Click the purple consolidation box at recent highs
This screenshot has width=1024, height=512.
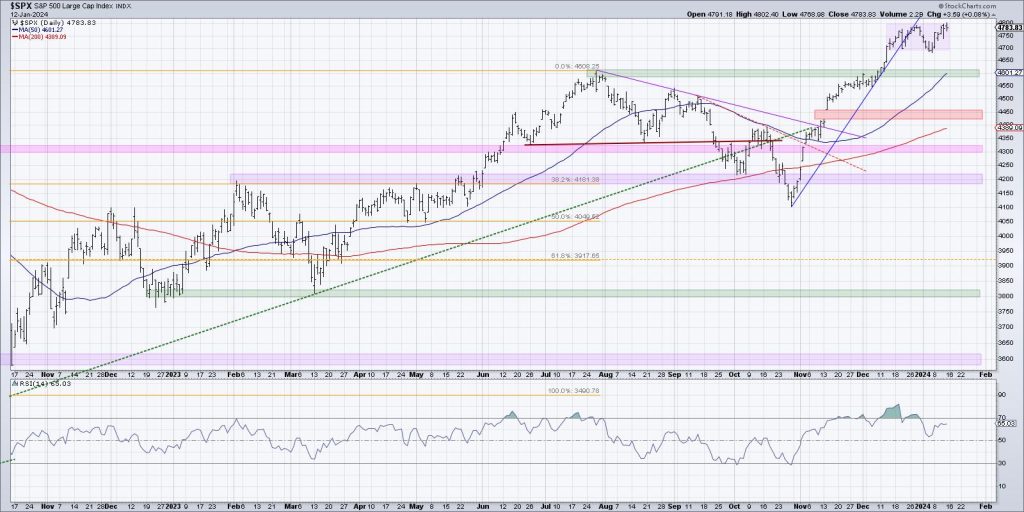(x=915, y=38)
